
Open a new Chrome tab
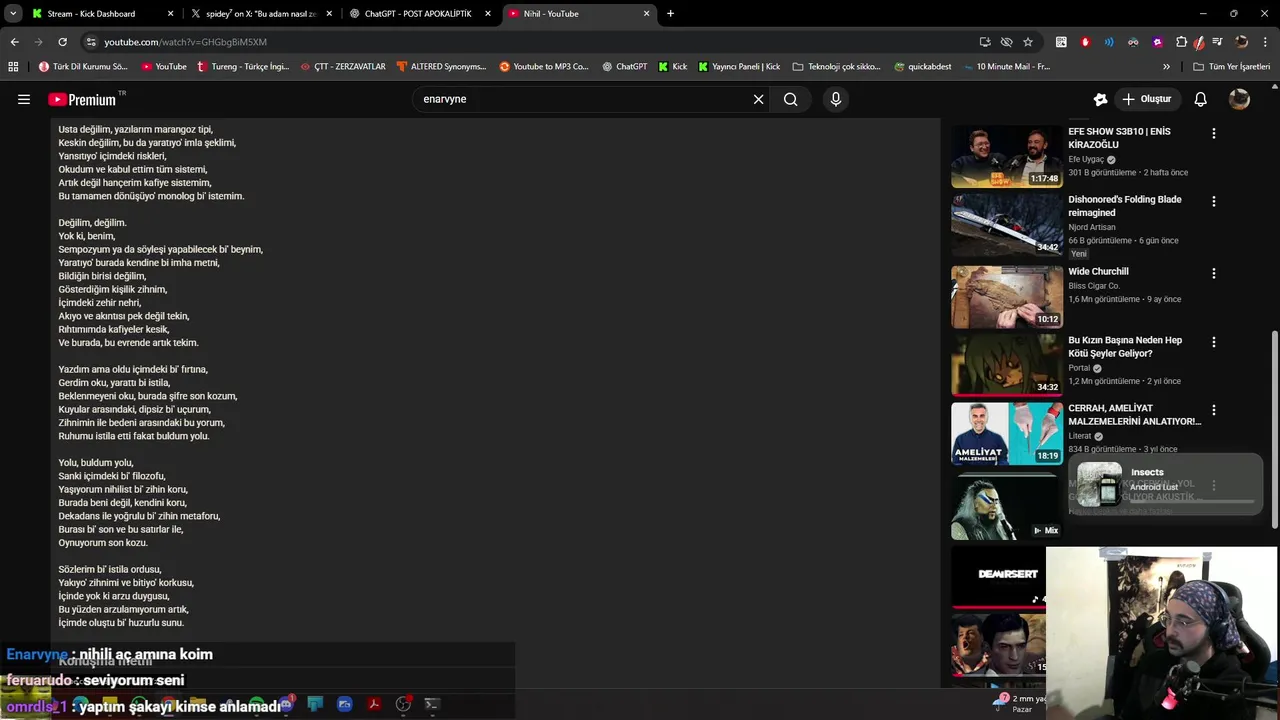pos(670,14)
